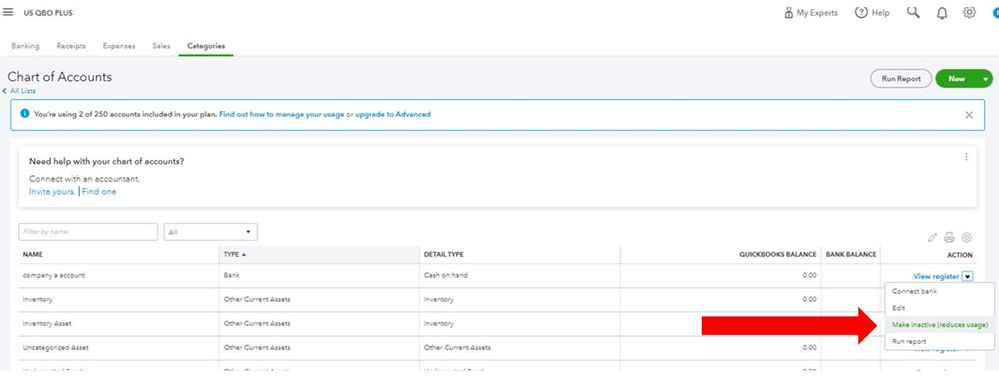Viewport: 999px width, 377px height.
Task: Click the print list icon
Action: point(949,238)
